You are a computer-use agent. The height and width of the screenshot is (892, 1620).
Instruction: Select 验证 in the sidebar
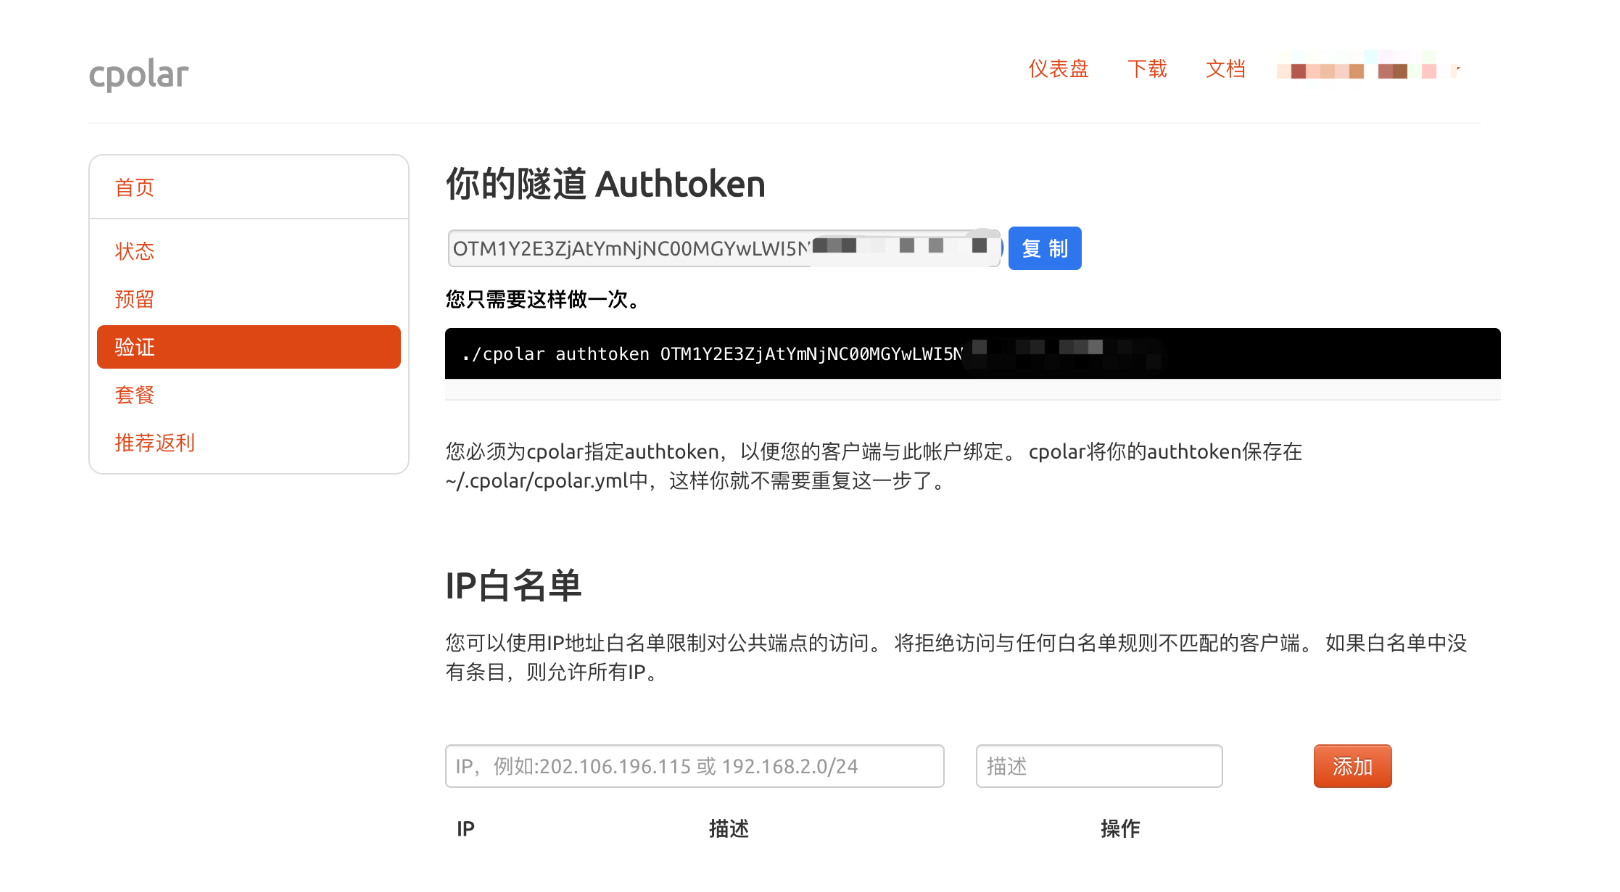click(249, 347)
